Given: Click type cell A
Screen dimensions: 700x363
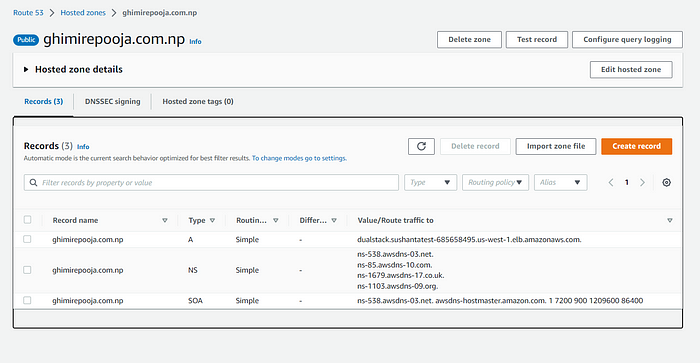Looking at the screenshot, I should pyautogui.click(x=191, y=240).
